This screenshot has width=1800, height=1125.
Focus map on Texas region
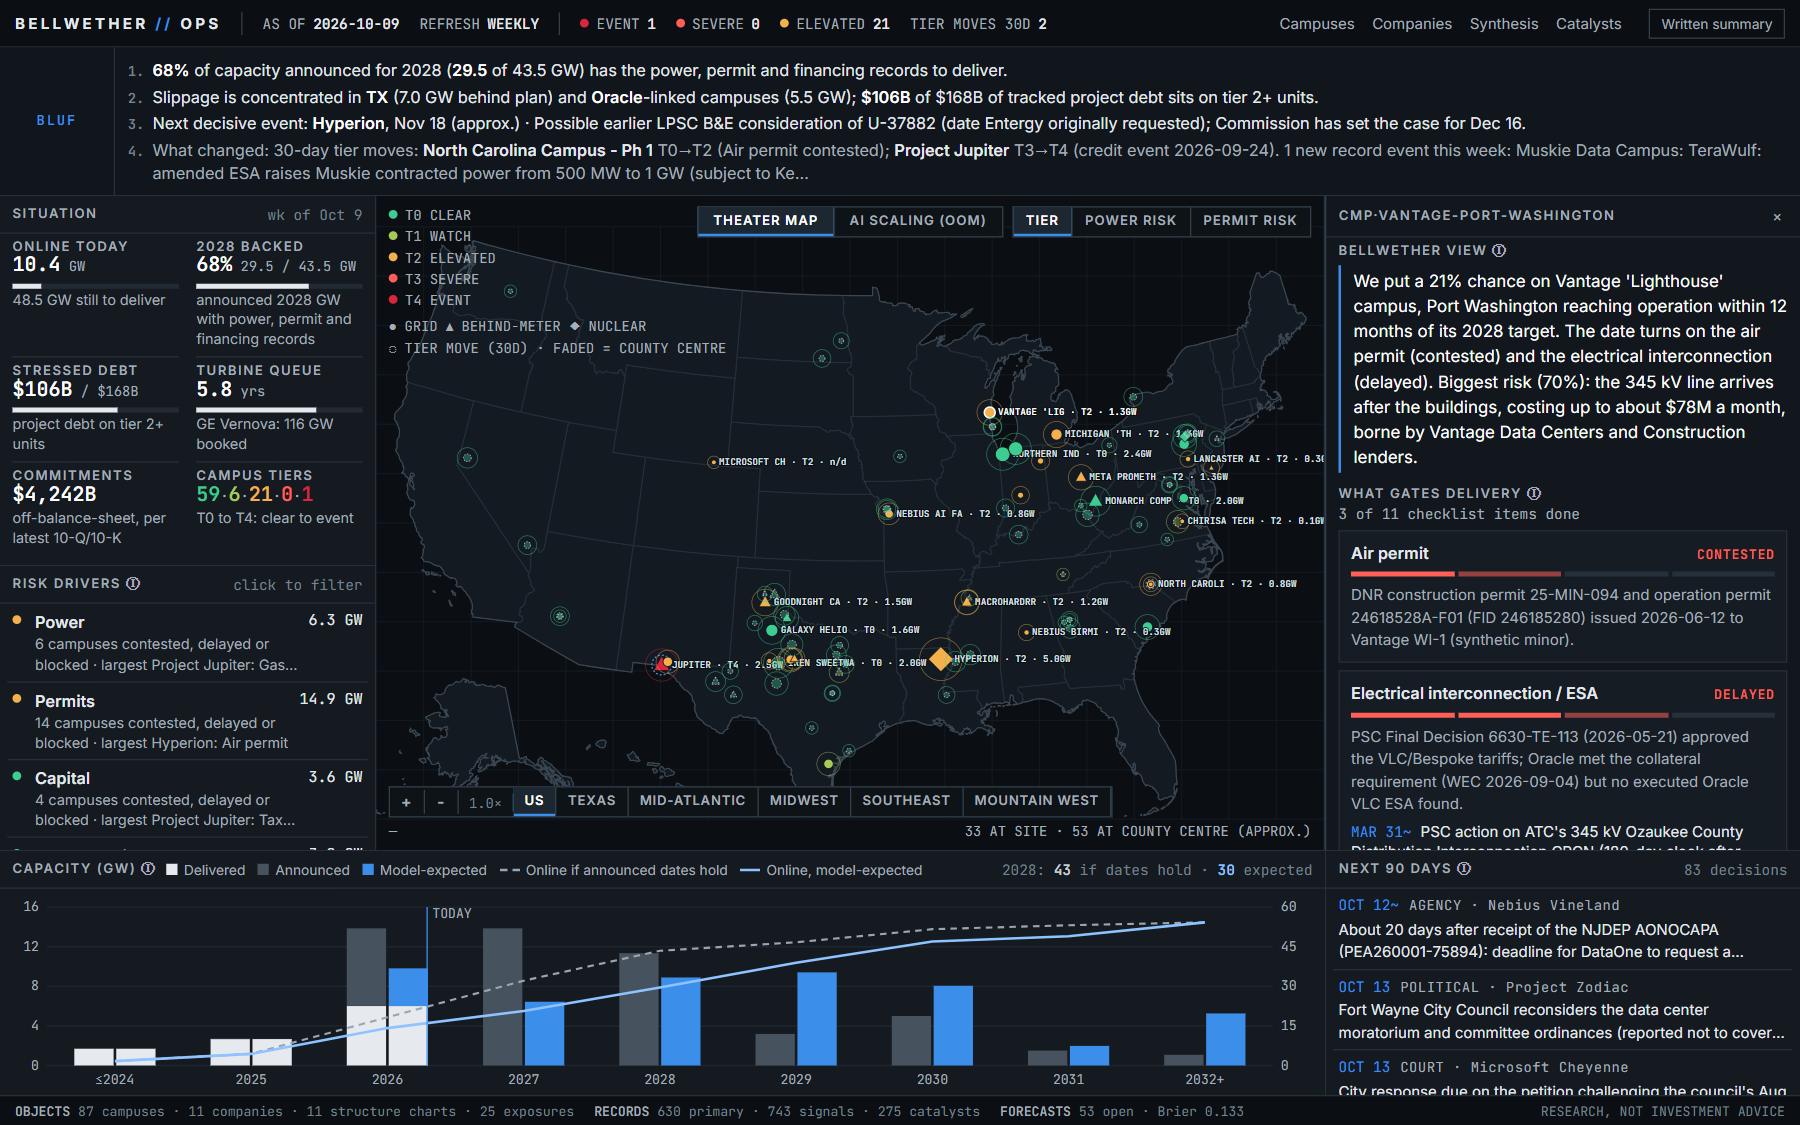coord(592,801)
